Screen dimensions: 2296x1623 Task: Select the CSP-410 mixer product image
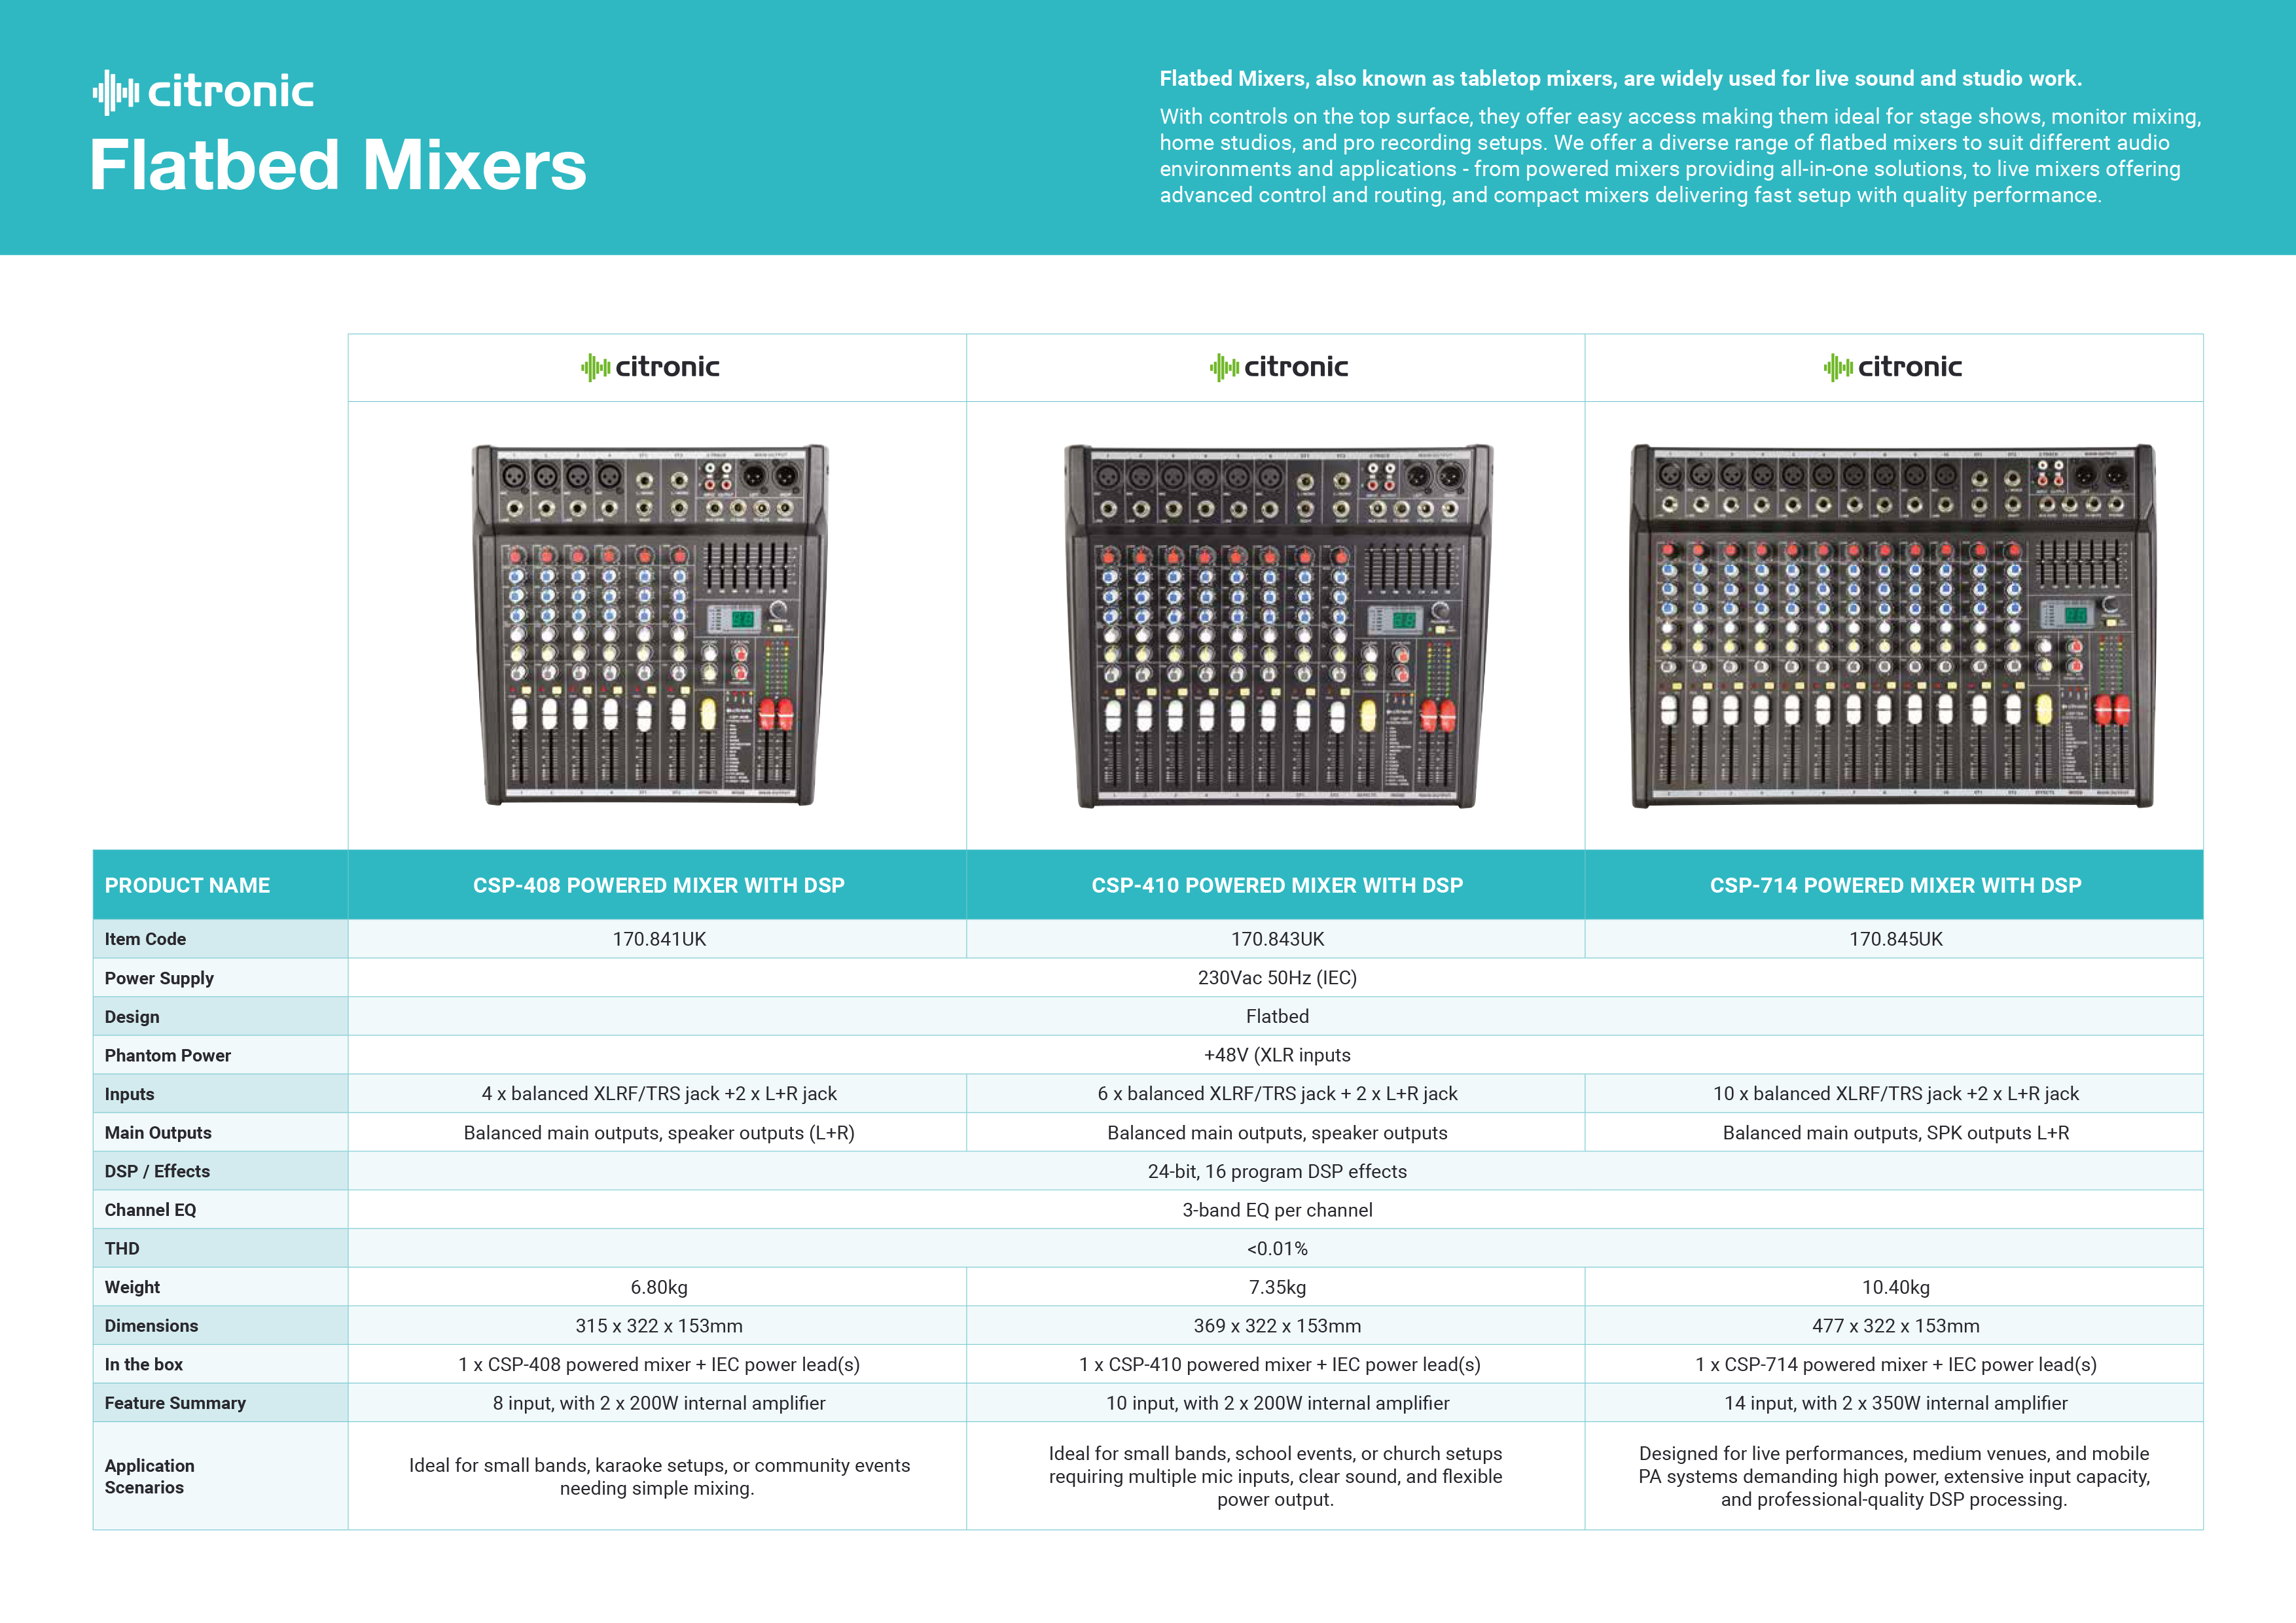click(x=1278, y=625)
